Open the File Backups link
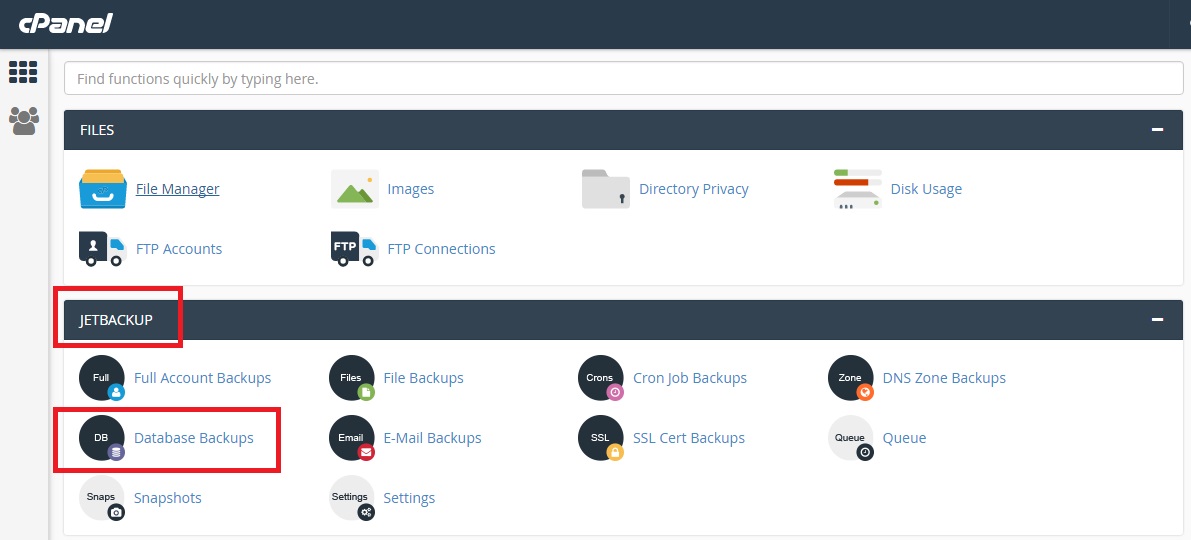Viewport: 1191px width, 540px height. point(424,377)
